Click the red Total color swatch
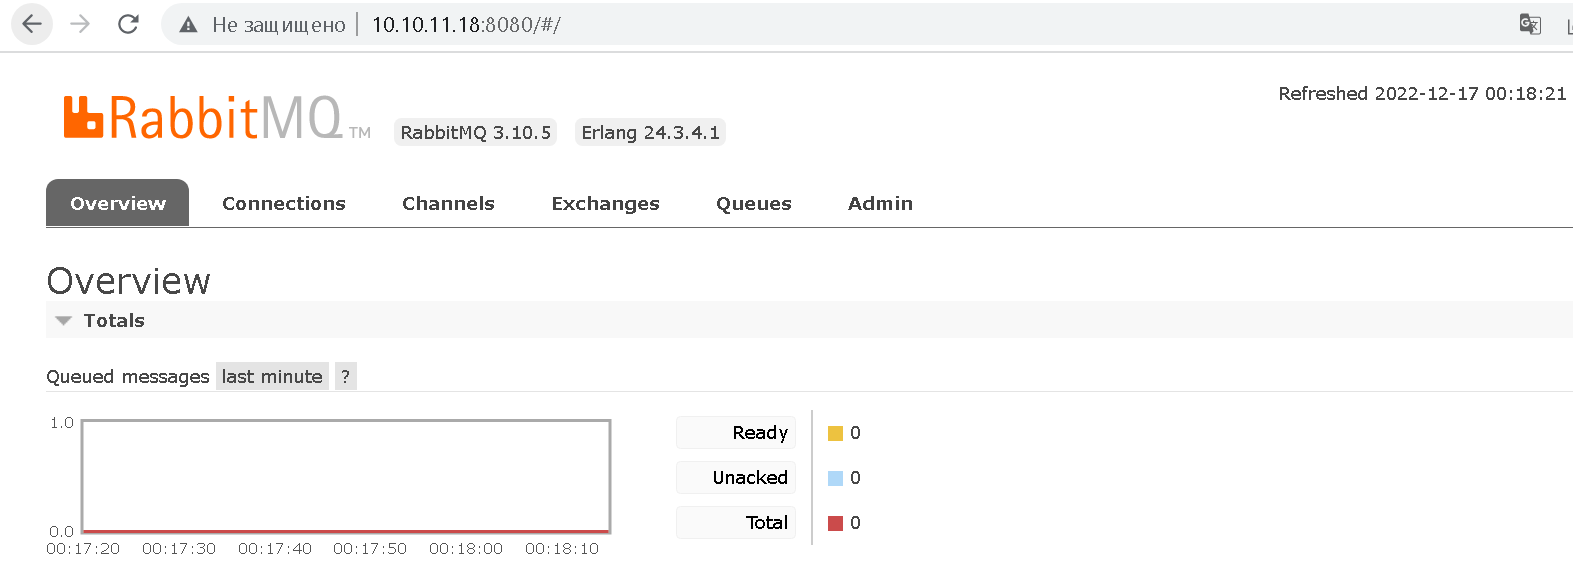1573x585 pixels. pos(835,523)
